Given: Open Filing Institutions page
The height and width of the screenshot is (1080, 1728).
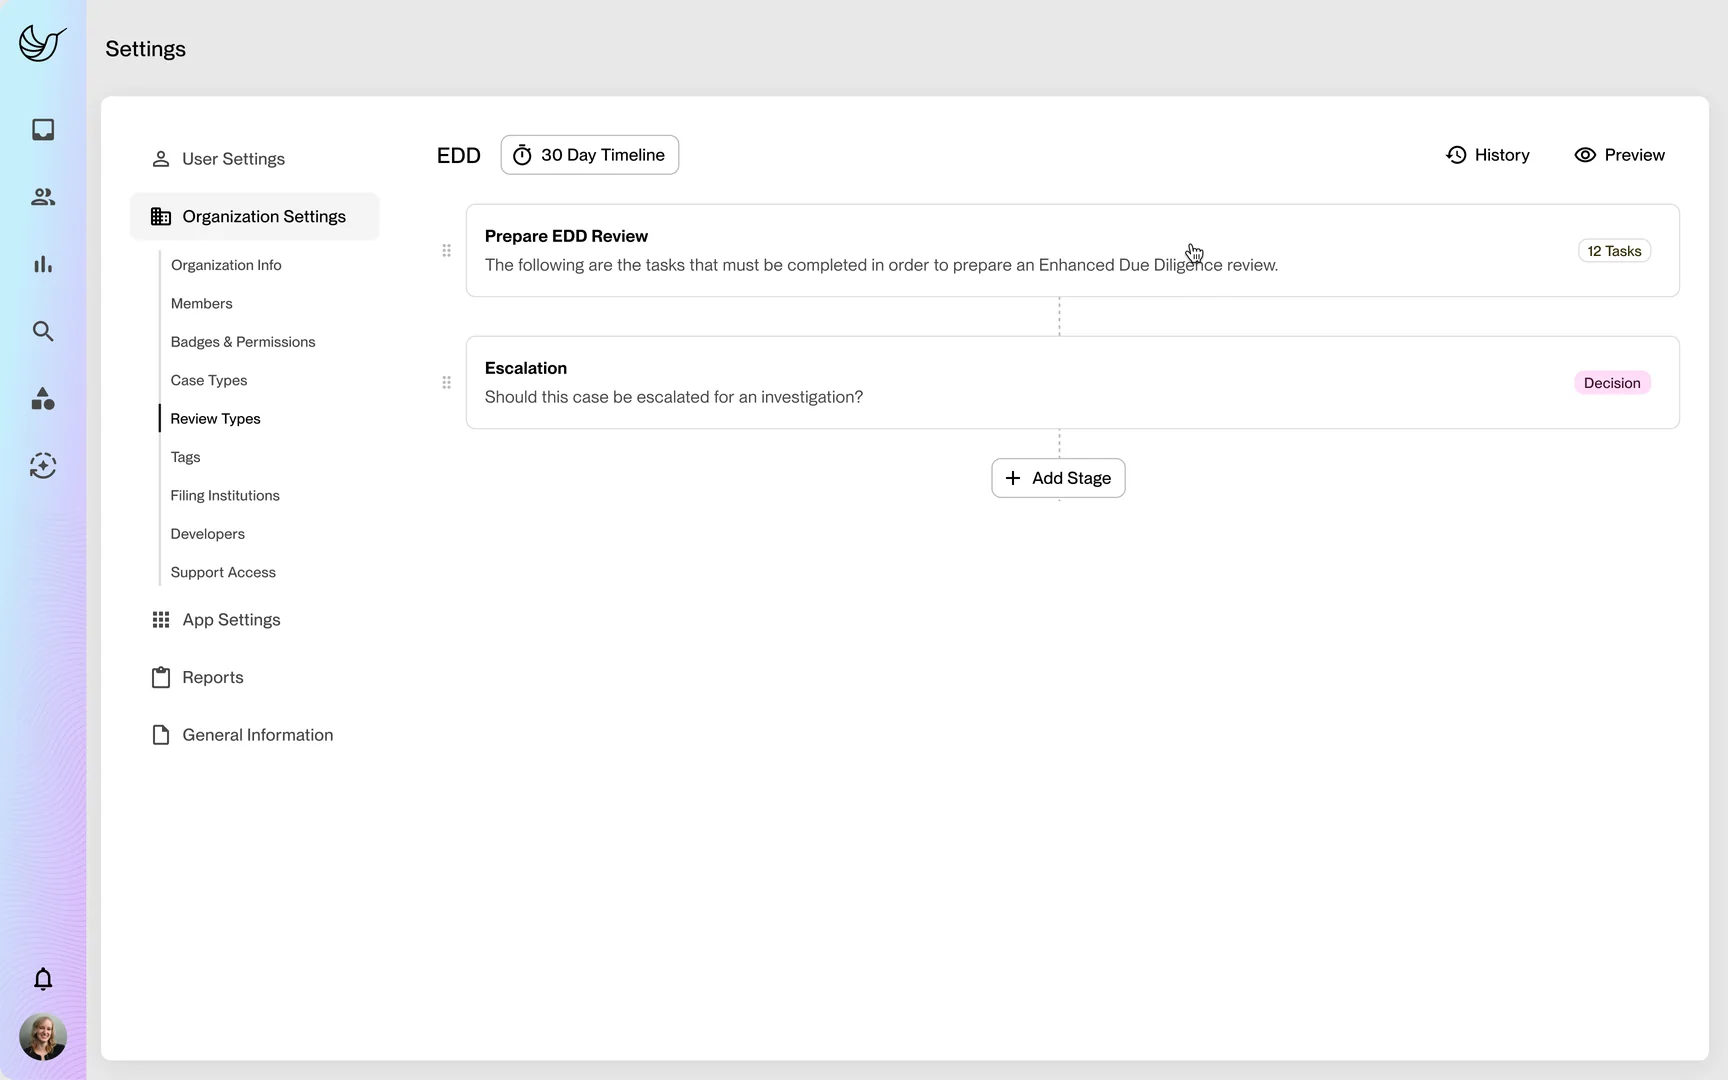Looking at the screenshot, I should (225, 496).
